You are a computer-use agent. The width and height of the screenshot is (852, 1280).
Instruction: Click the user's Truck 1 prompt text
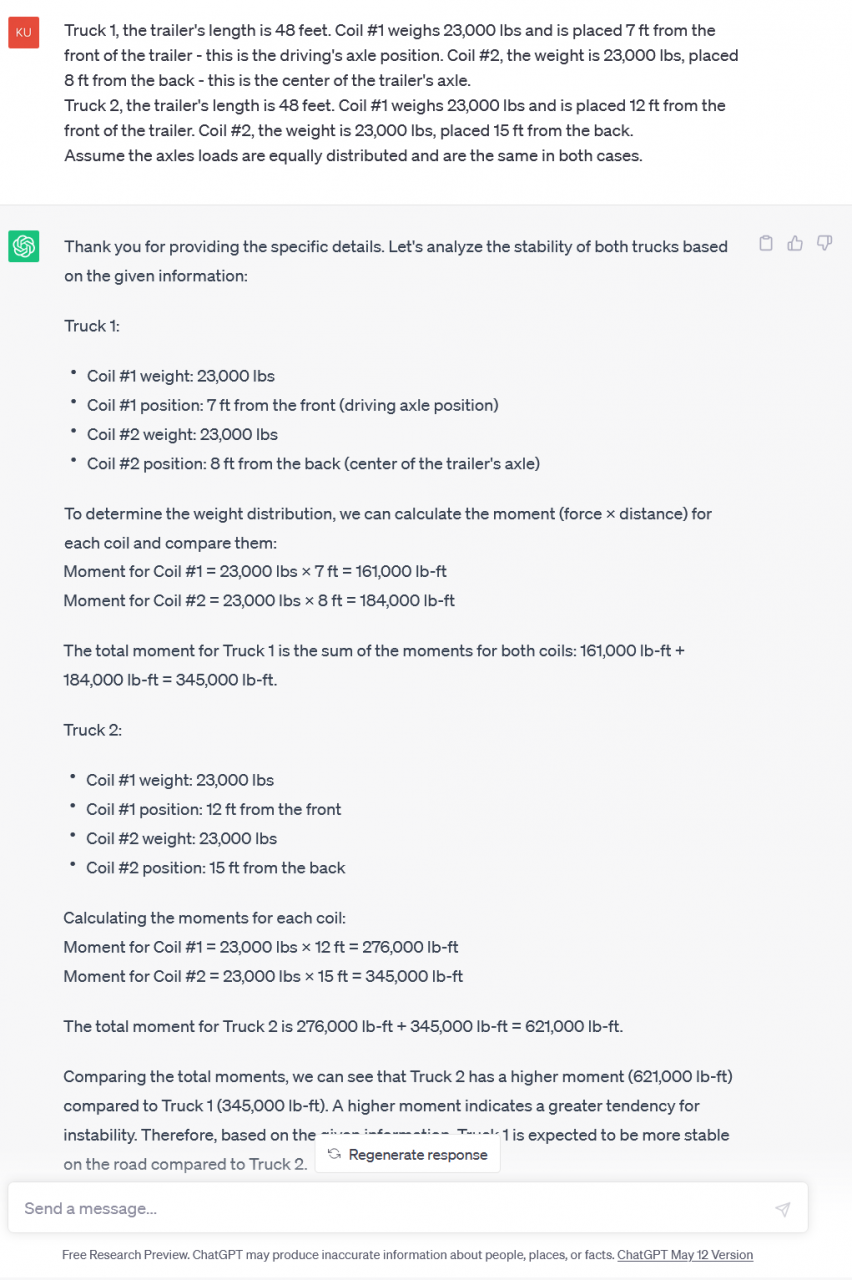point(390,31)
